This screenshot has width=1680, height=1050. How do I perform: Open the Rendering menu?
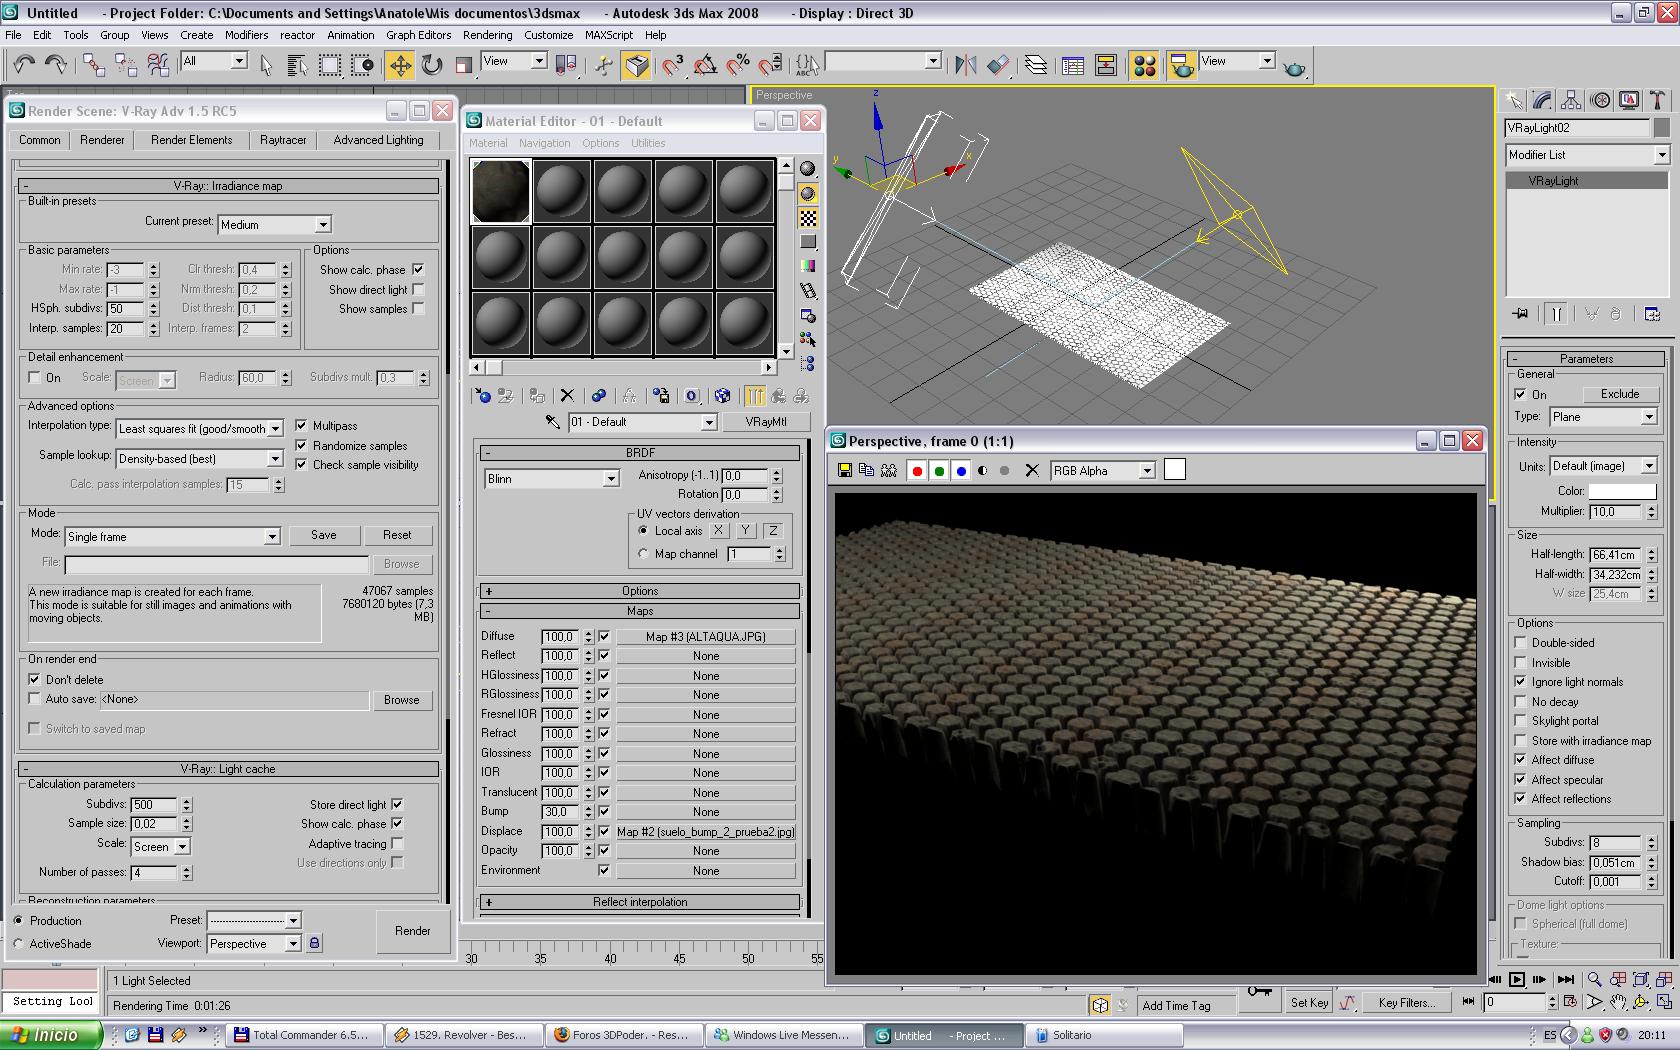pyautogui.click(x=487, y=35)
